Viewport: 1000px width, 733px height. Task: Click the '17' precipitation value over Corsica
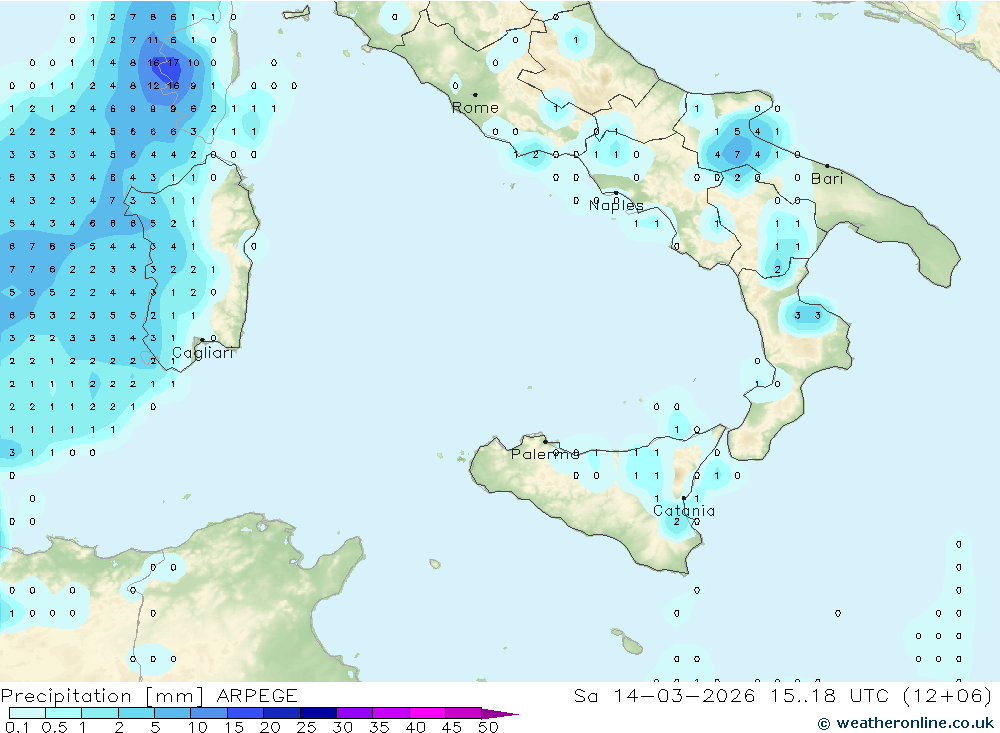click(173, 63)
